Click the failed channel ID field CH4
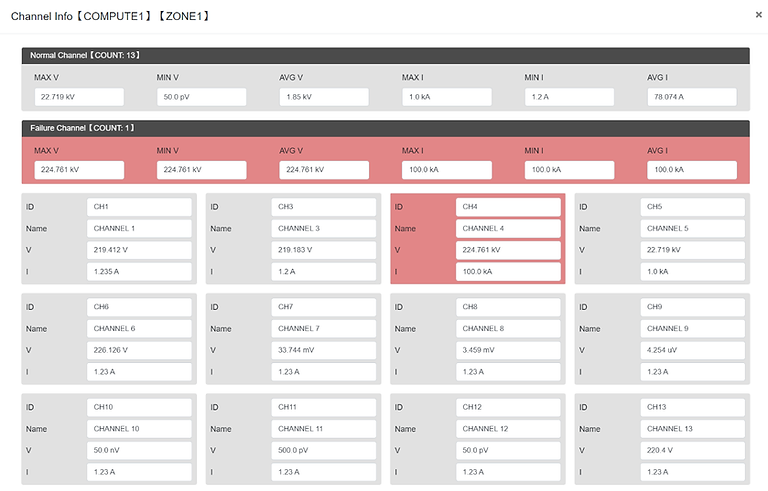The width and height of the screenshot is (768, 491). 508,207
